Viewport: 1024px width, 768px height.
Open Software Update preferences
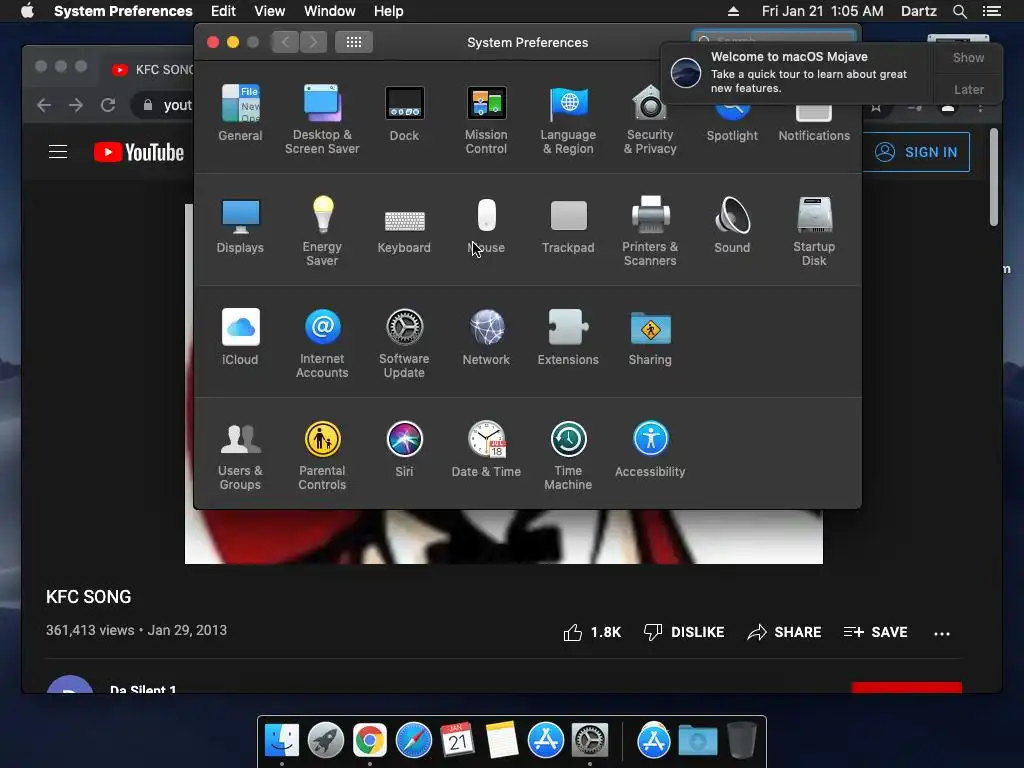pyautogui.click(x=404, y=342)
